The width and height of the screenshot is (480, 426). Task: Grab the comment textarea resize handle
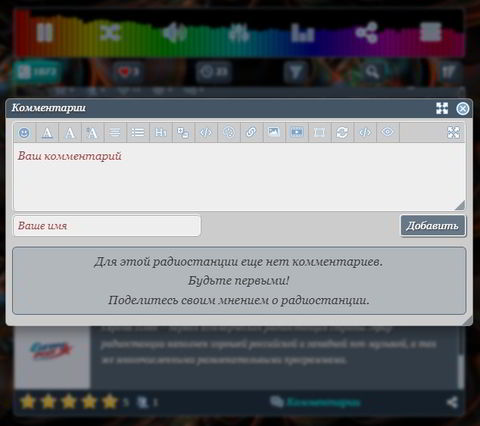(460, 205)
